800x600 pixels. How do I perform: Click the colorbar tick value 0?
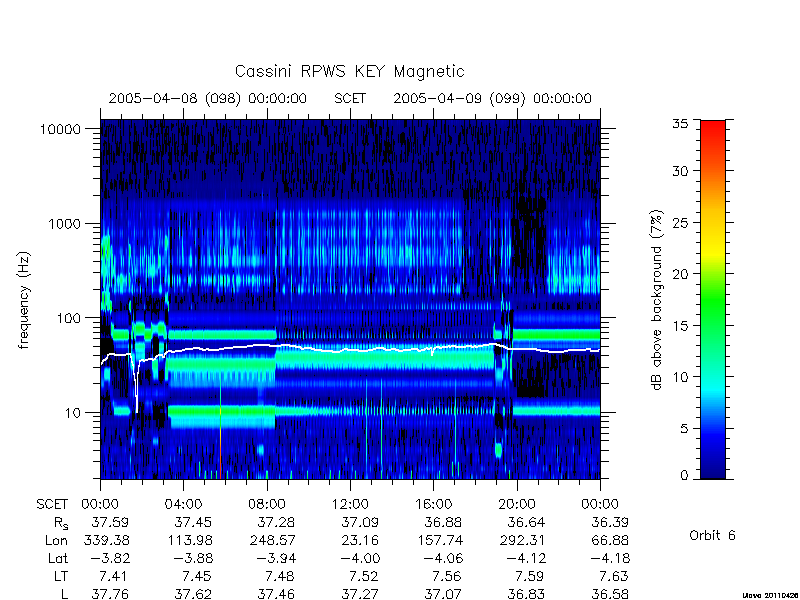[684, 476]
